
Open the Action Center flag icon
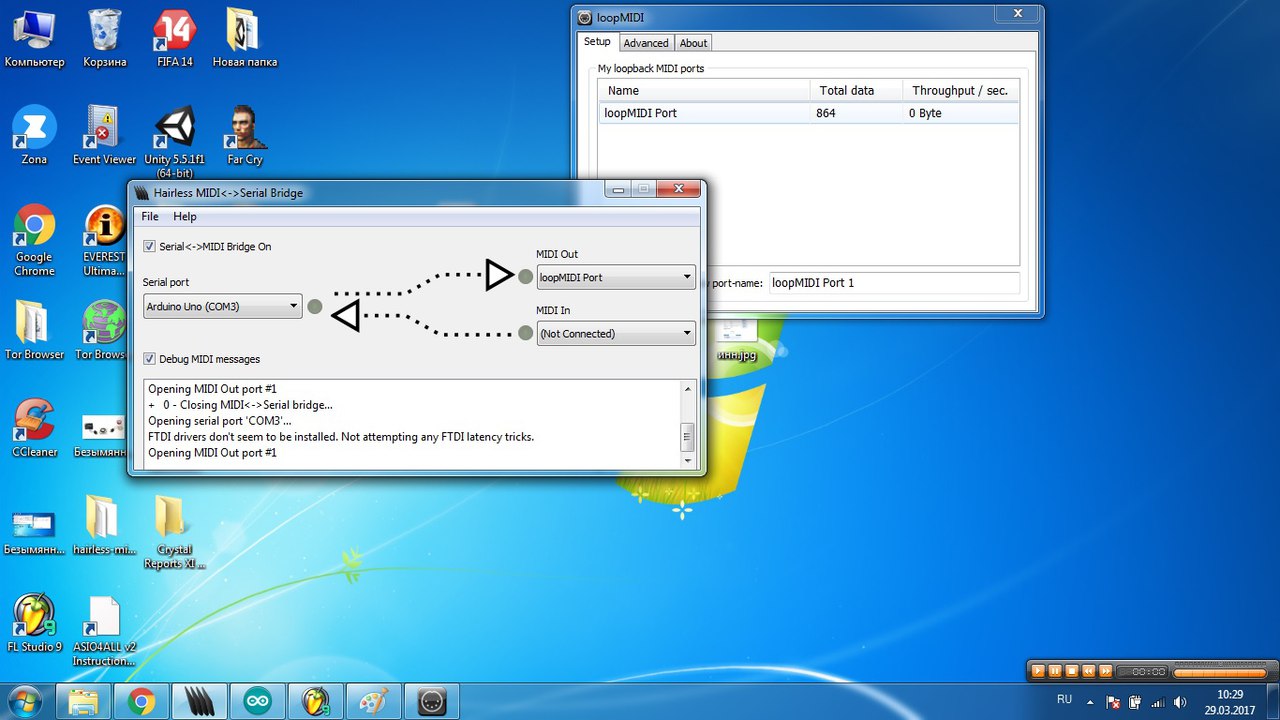(1115, 701)
